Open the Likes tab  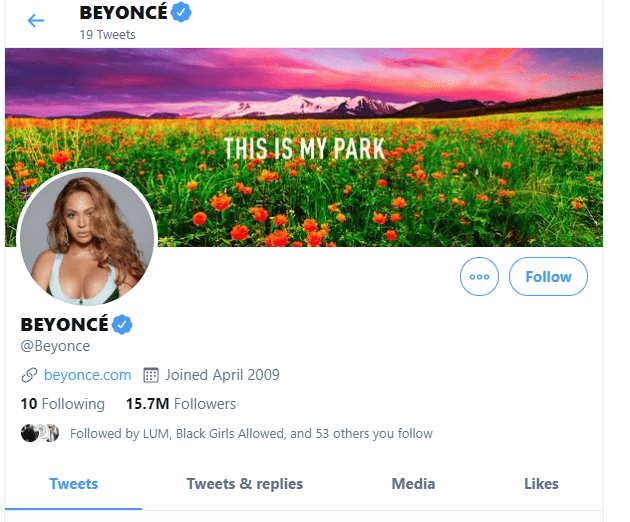click(x=541, y=484)
